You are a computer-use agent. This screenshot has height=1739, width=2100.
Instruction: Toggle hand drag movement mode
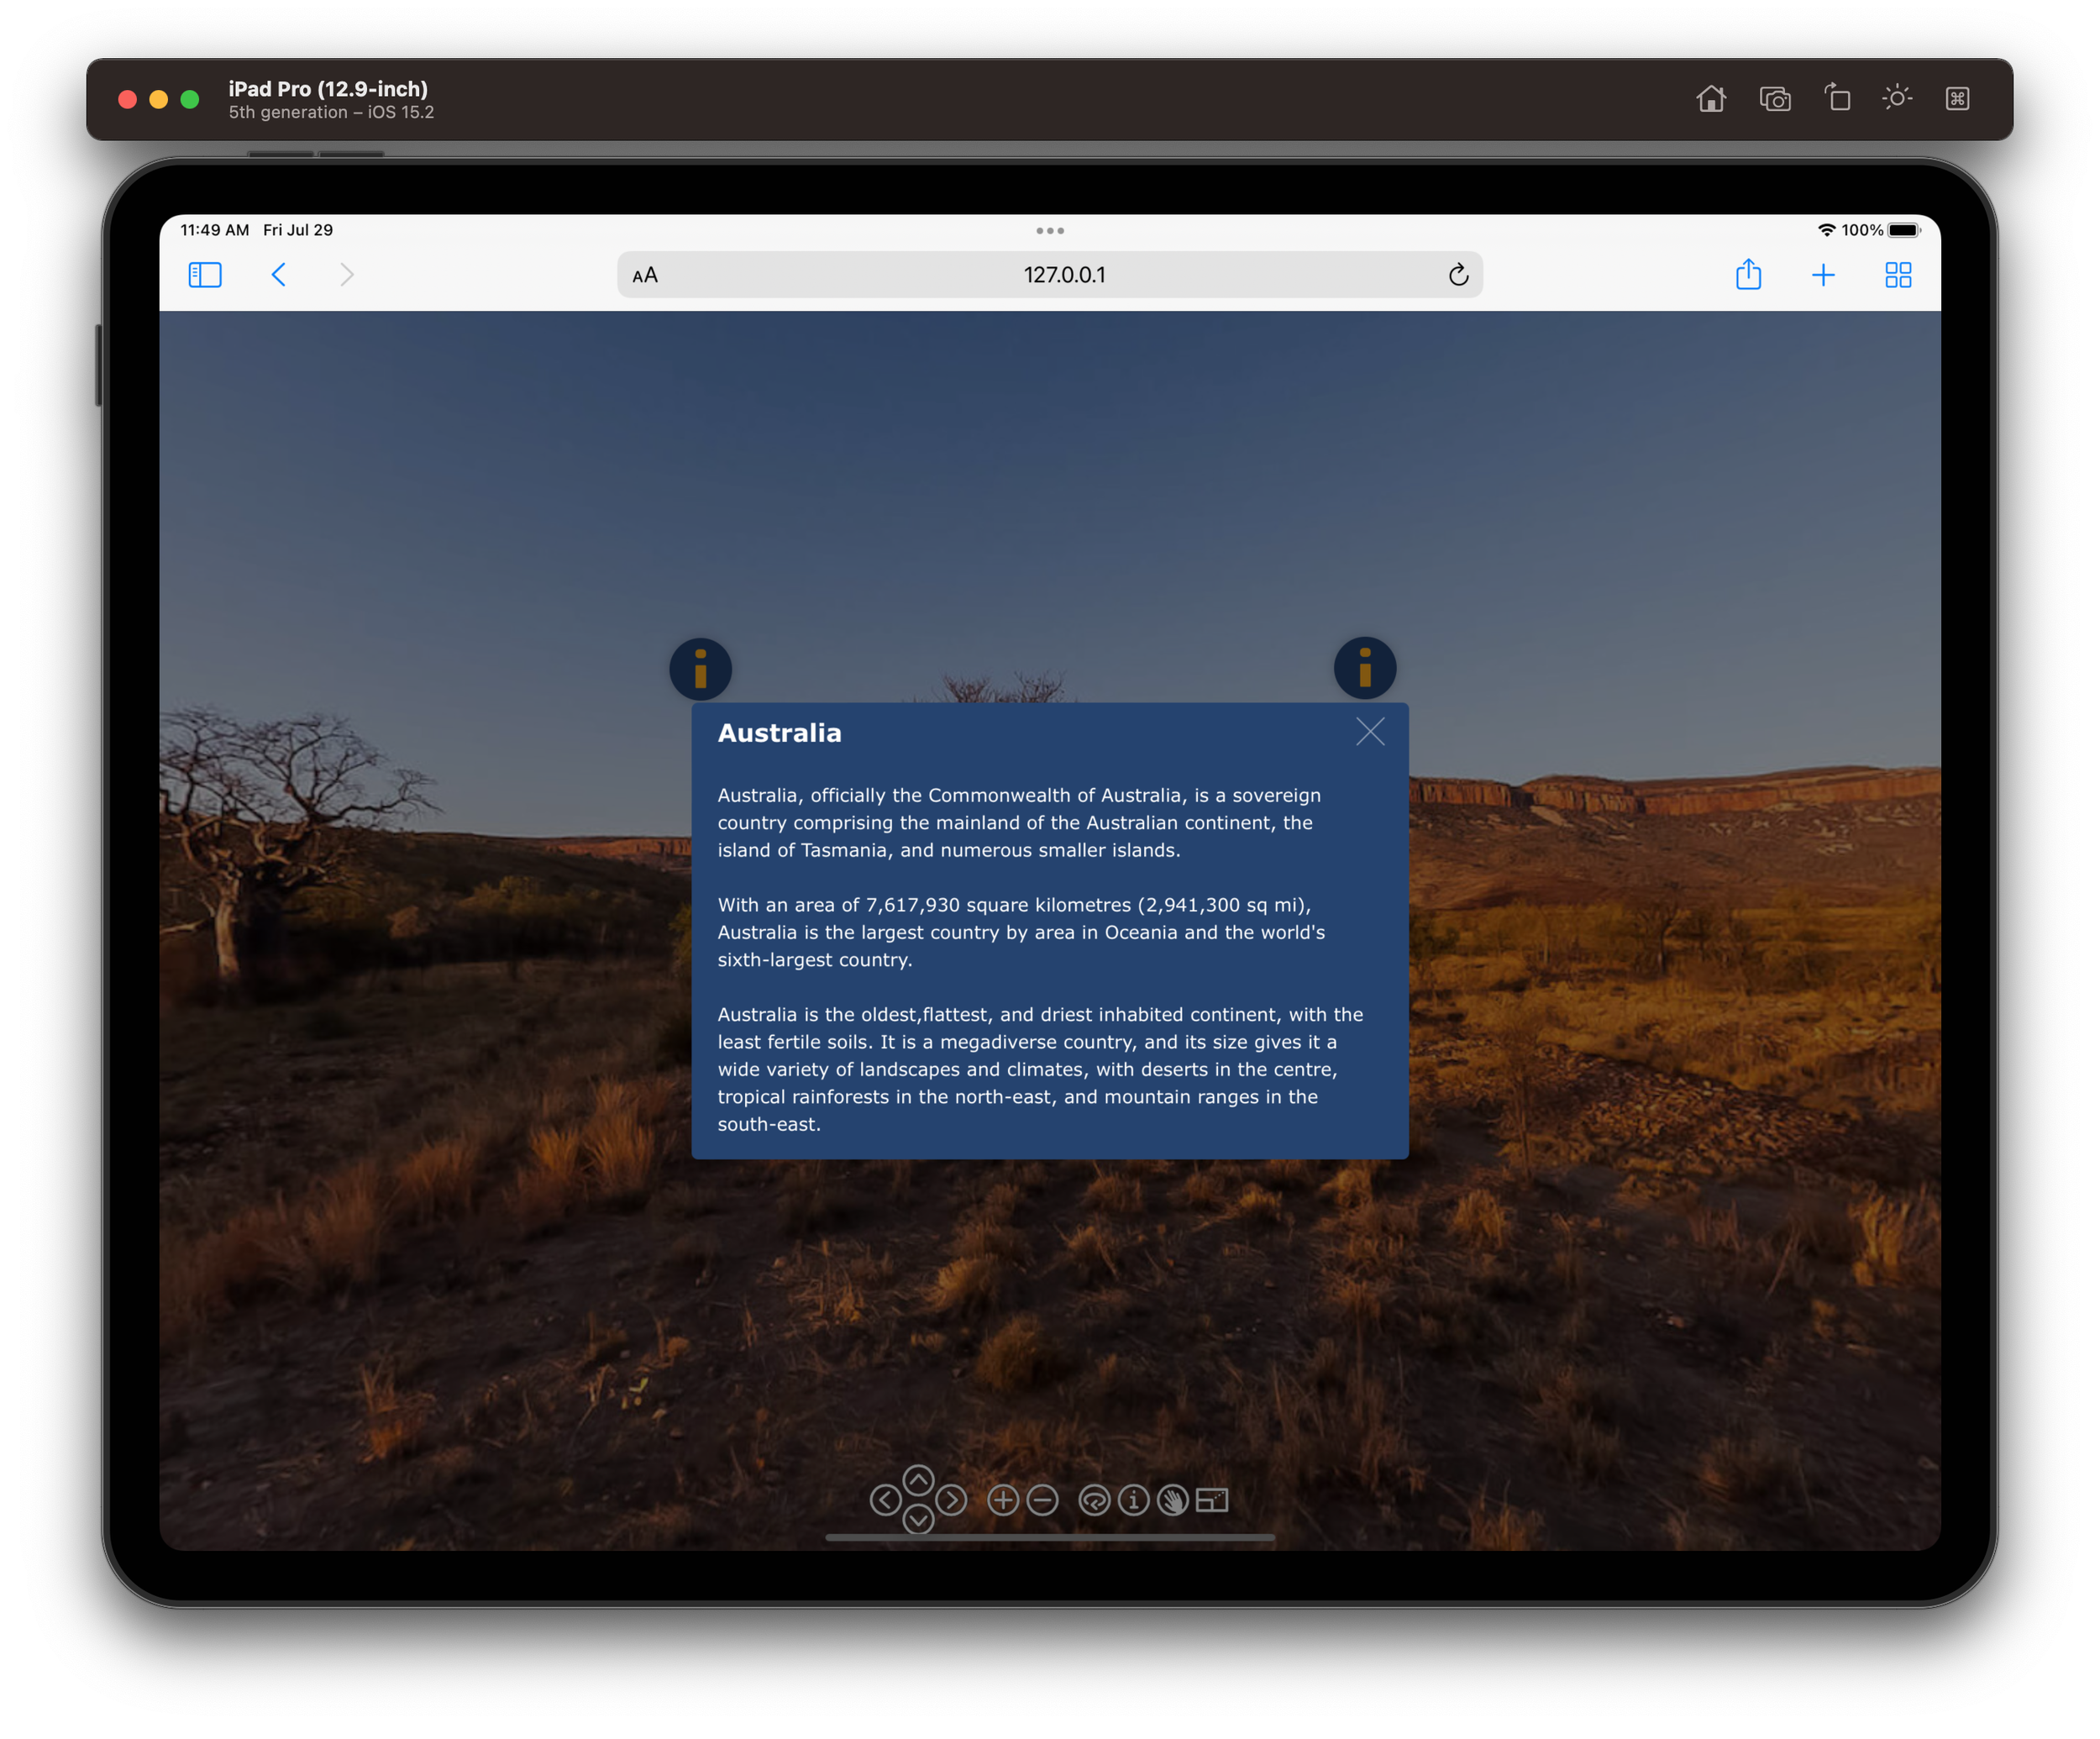coord(1173,1500)
